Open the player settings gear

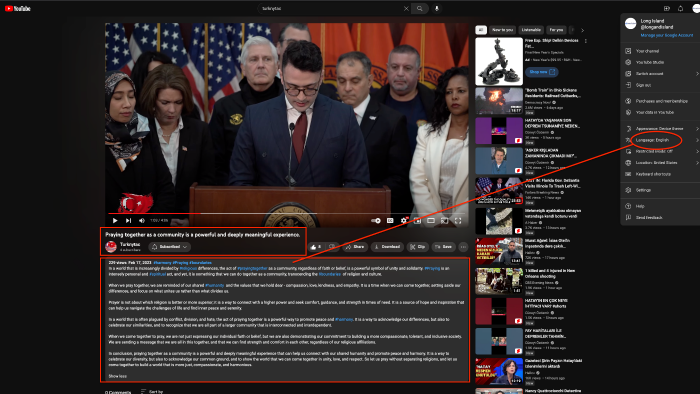pyautogui.click(x=404, y=220)
